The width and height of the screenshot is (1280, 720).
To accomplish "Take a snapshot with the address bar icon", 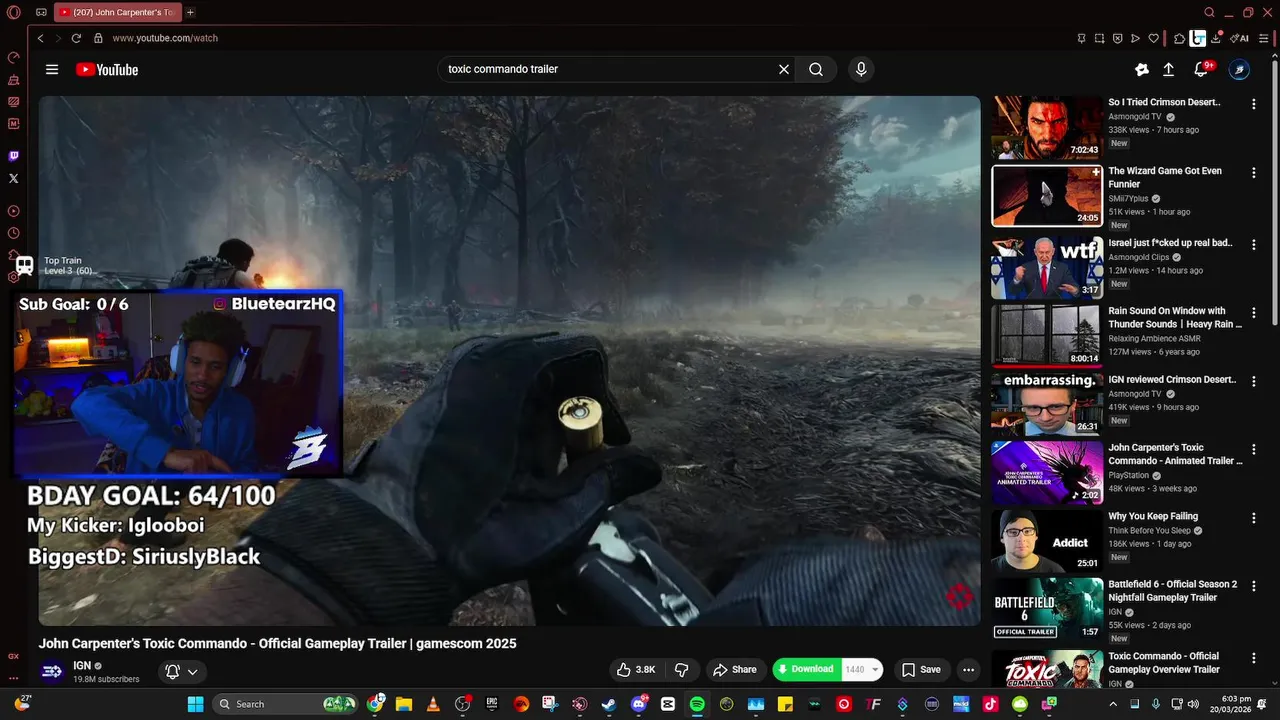I will coord(1099,38).
